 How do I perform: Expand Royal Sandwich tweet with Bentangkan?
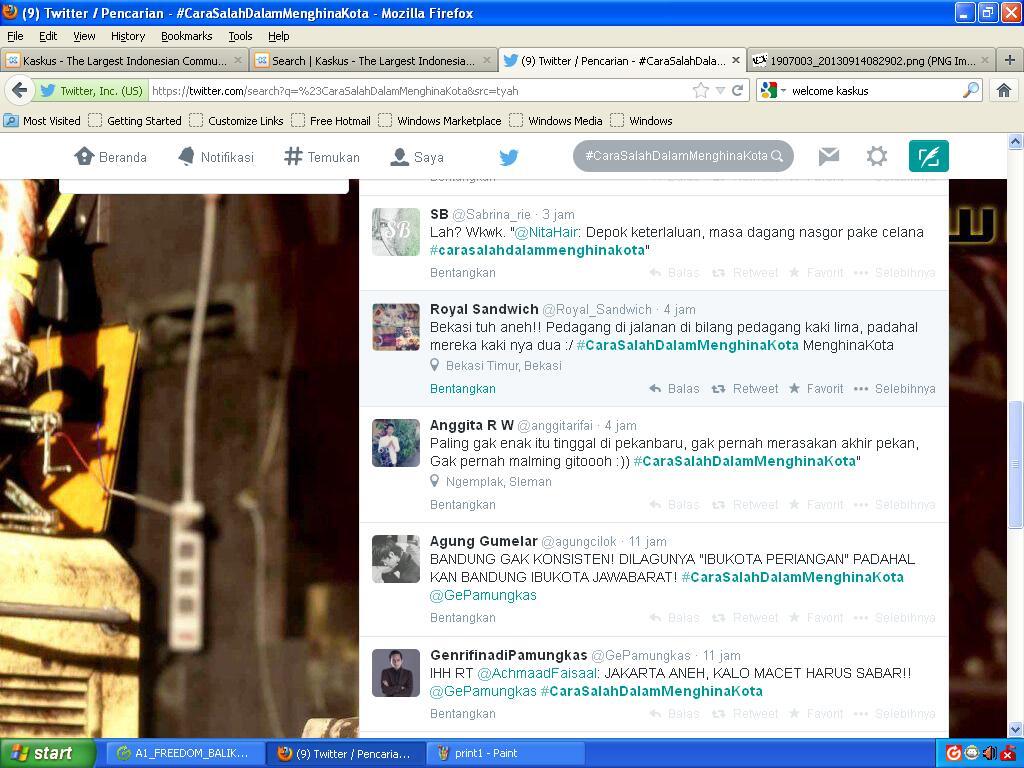(x=462, y=389)
